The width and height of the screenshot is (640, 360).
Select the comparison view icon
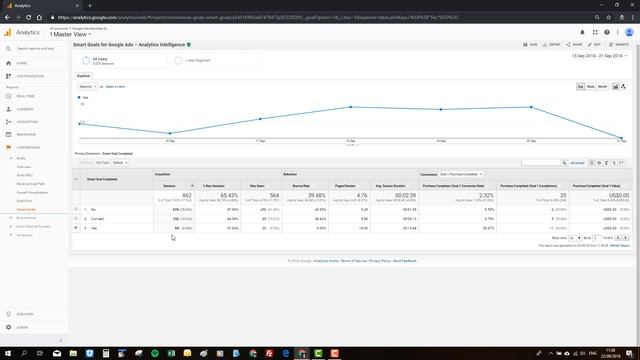click(614, 163)
